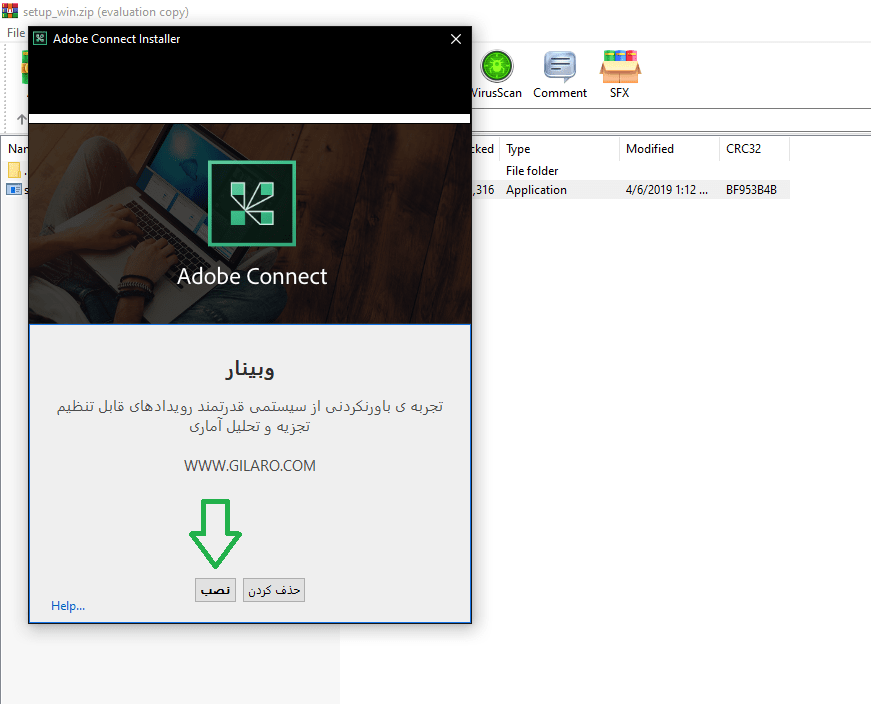
Task: Click the WinRAR icon in title bar
Action: pos(9,11)
